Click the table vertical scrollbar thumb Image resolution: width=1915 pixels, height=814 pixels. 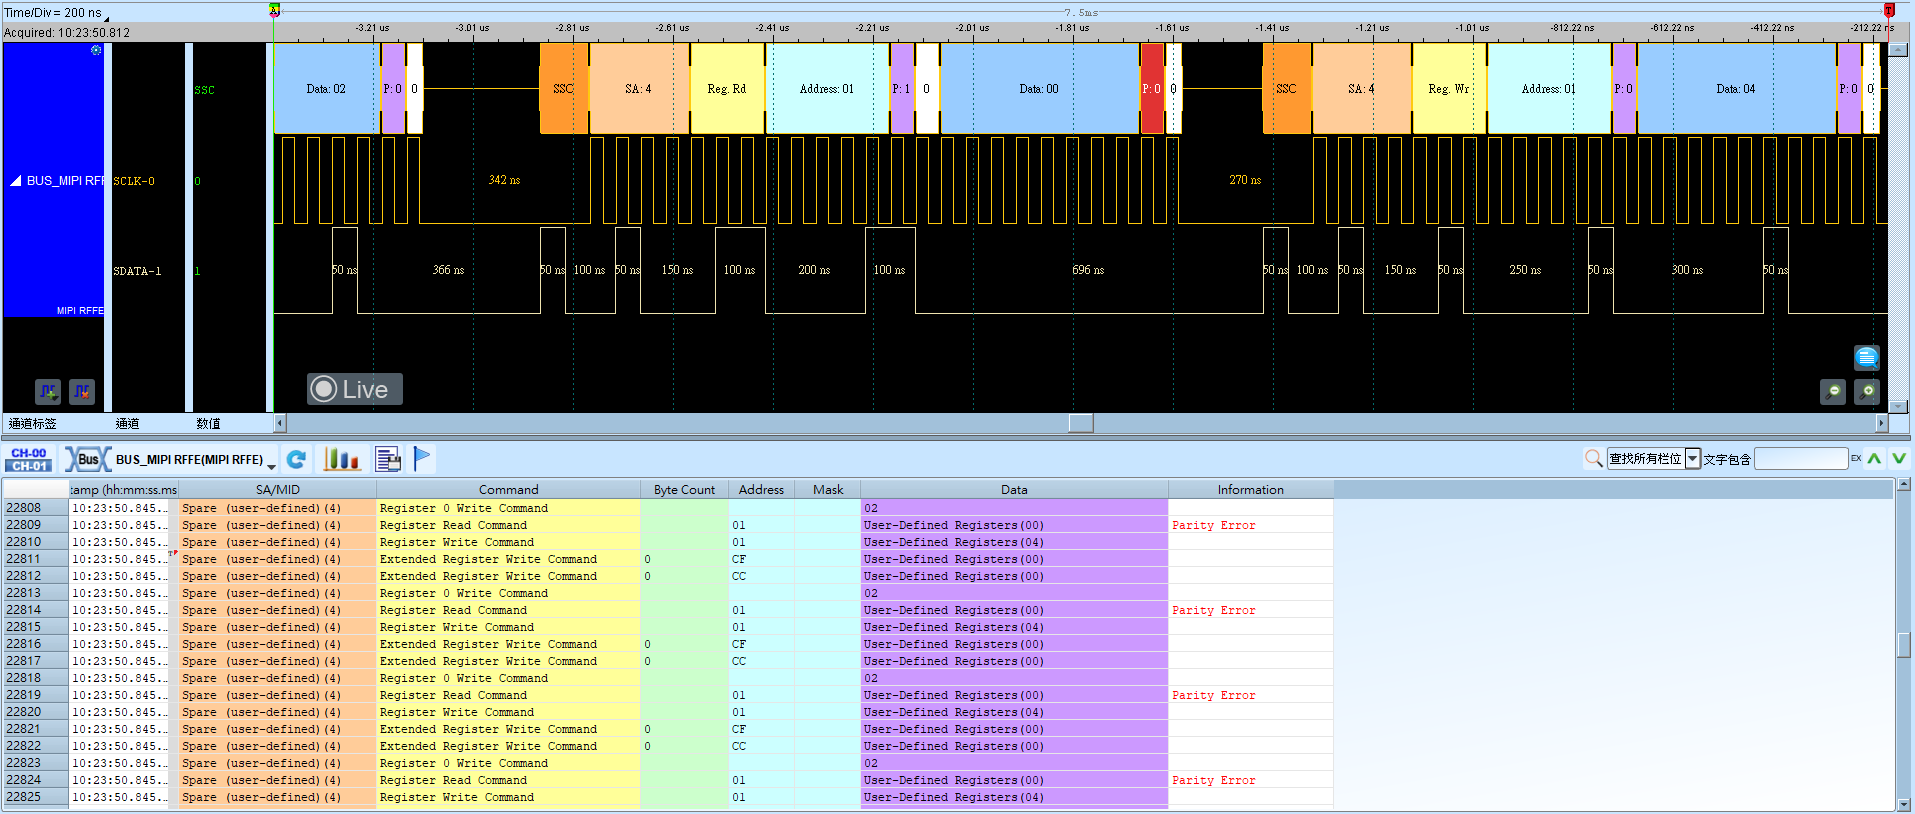pos(1904,645)
